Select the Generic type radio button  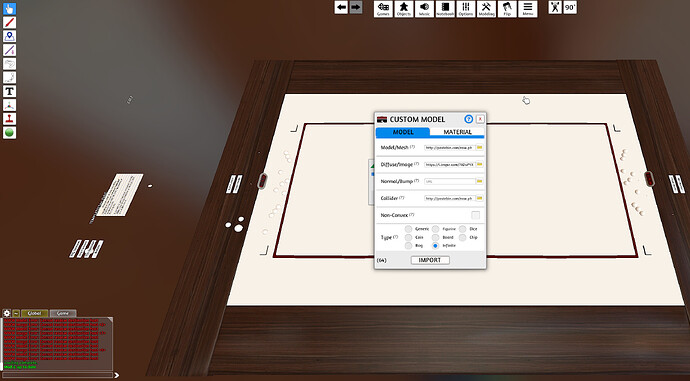tap(408, 229)
